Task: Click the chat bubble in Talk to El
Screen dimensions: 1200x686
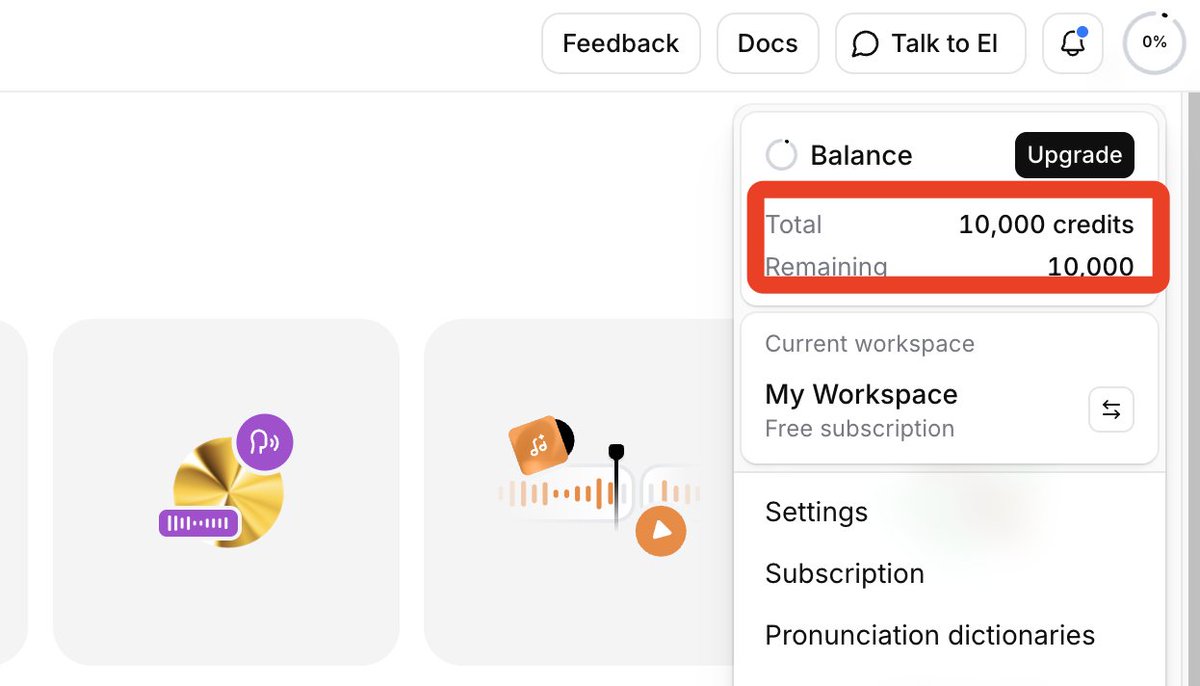Action: [x=865, y=44]
